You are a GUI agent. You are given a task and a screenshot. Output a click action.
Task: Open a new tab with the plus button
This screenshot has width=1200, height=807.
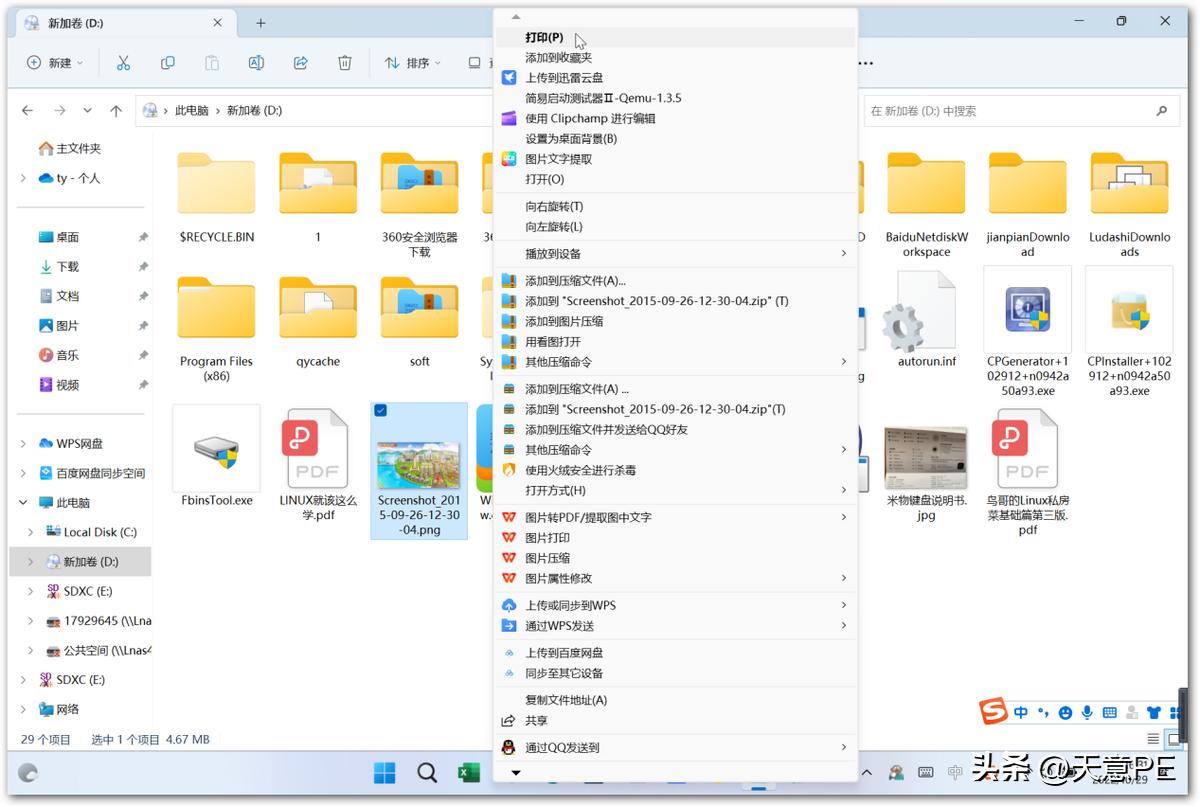258,22
